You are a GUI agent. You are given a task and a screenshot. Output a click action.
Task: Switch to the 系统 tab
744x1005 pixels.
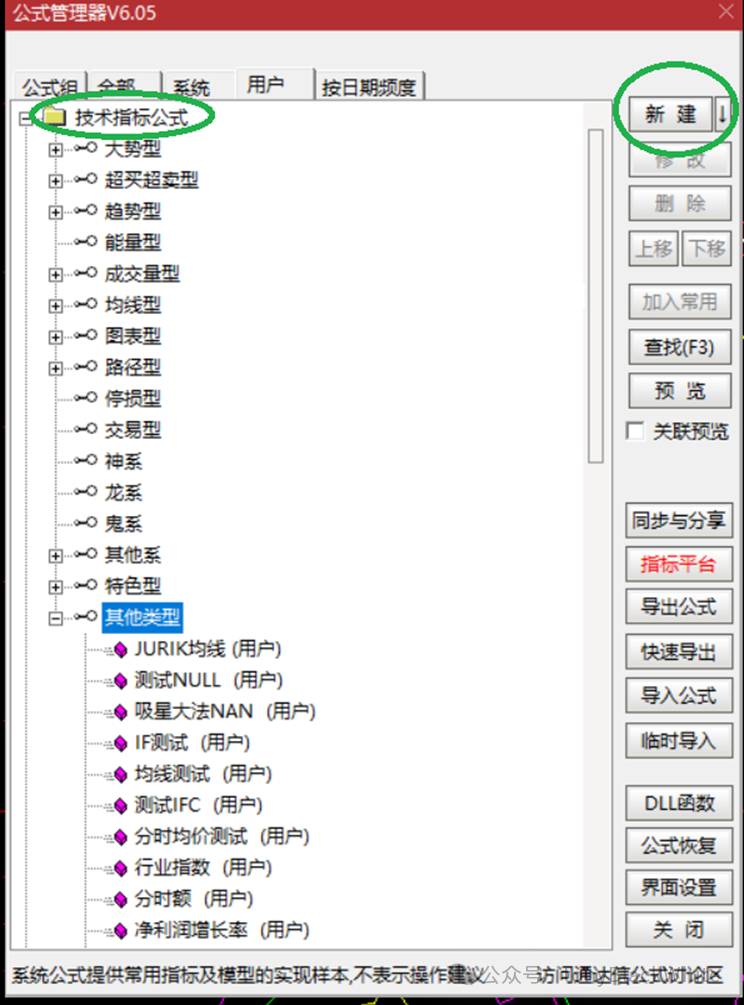(199, 86)
